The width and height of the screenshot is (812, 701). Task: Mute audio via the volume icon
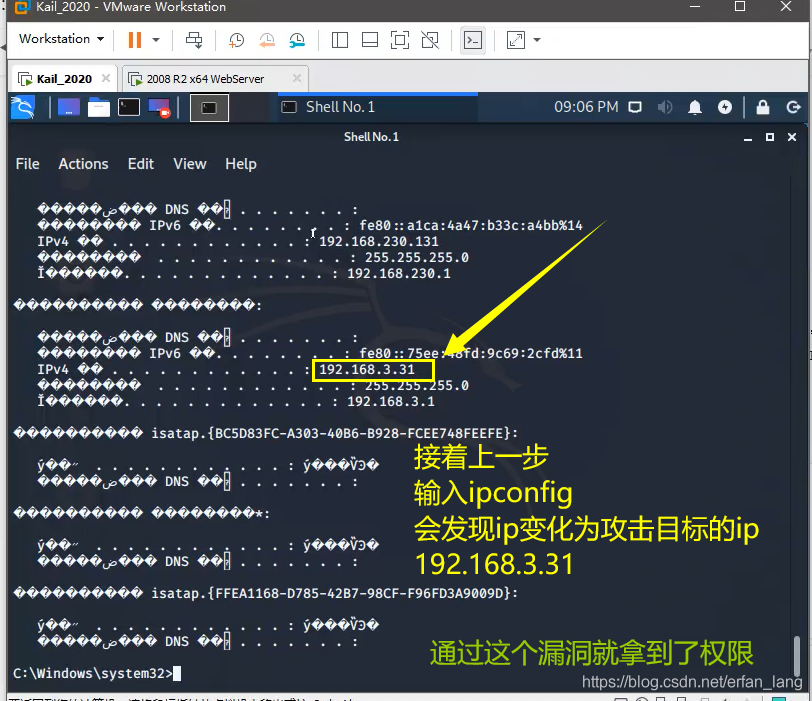coord(665,107)
